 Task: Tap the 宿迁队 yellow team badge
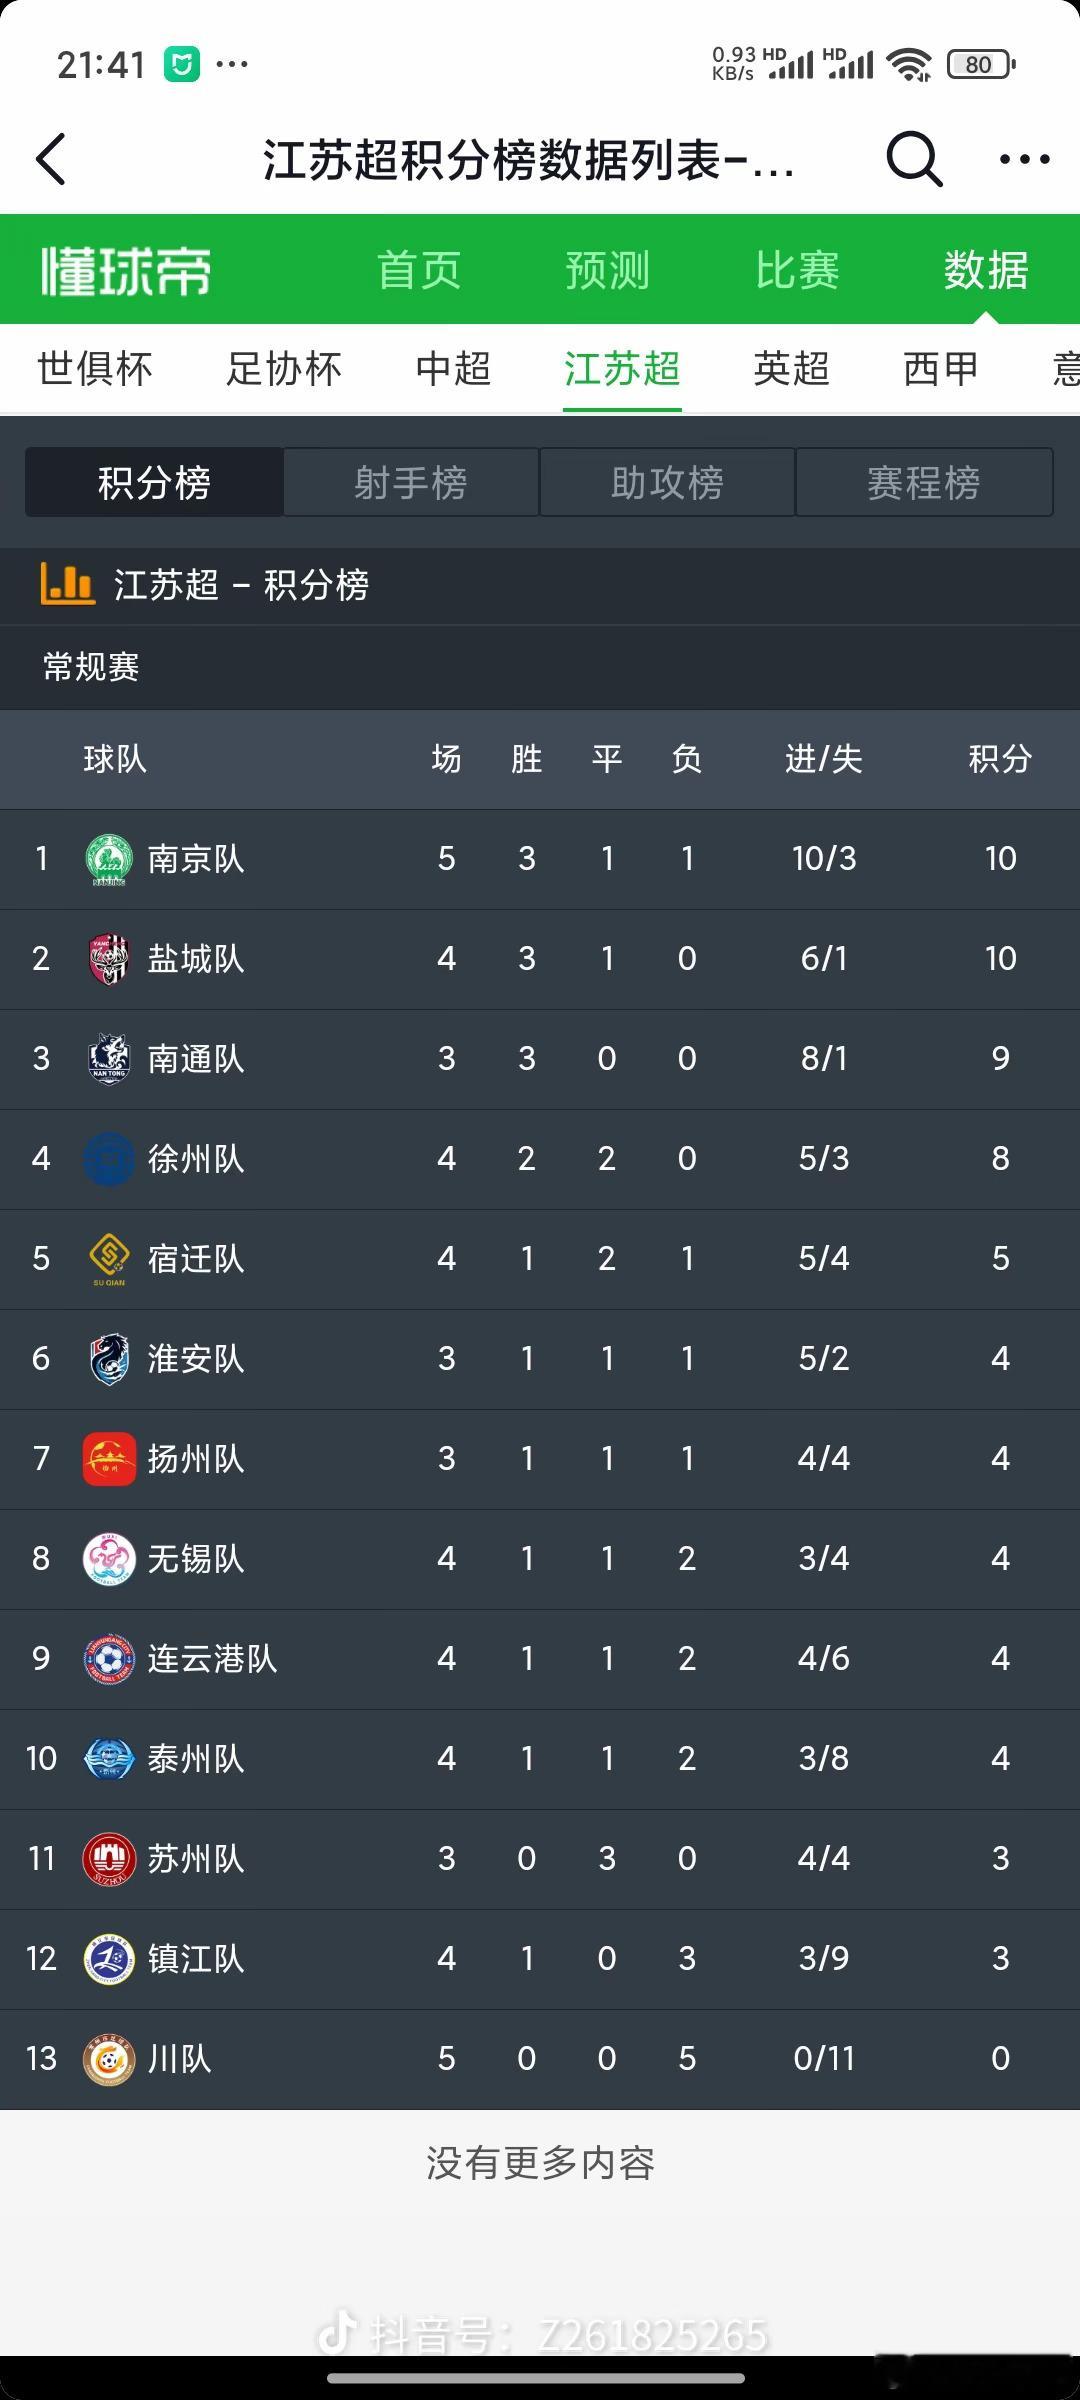pyautogui.click(x=109, y=1259)
